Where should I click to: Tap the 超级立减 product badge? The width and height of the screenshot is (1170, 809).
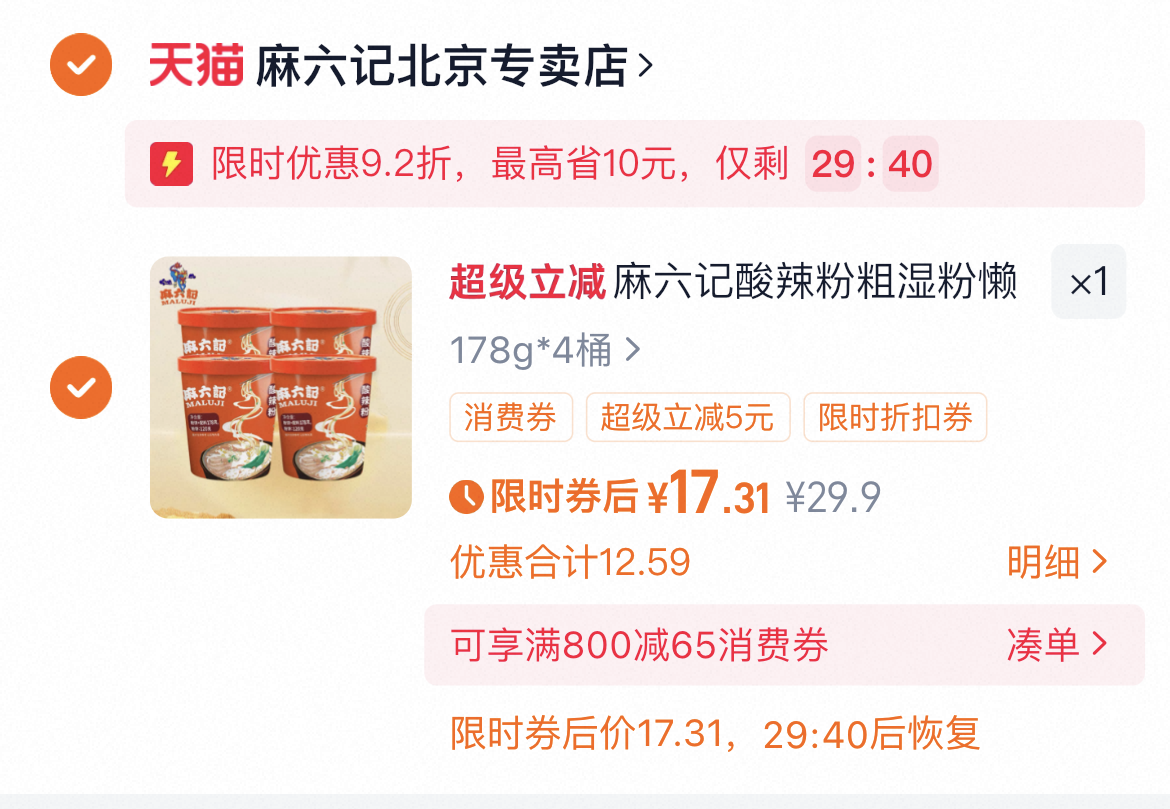click(527, 282)
